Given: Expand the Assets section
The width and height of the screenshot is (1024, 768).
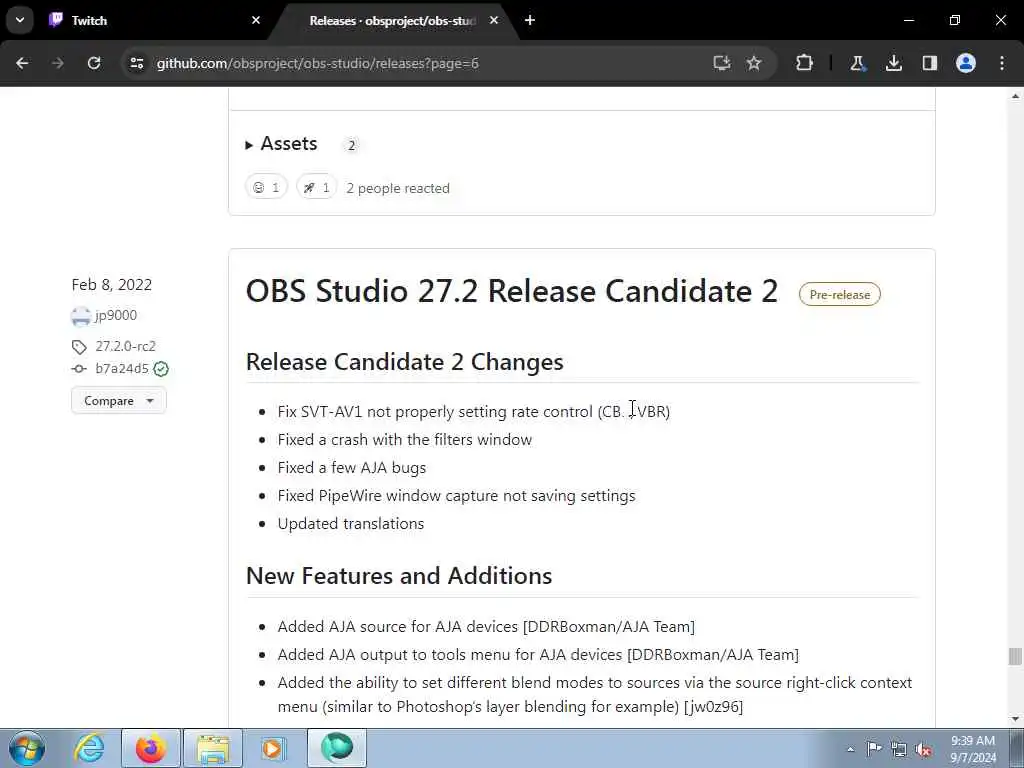Looking at the screenshot, I should [x=281, y=144].
